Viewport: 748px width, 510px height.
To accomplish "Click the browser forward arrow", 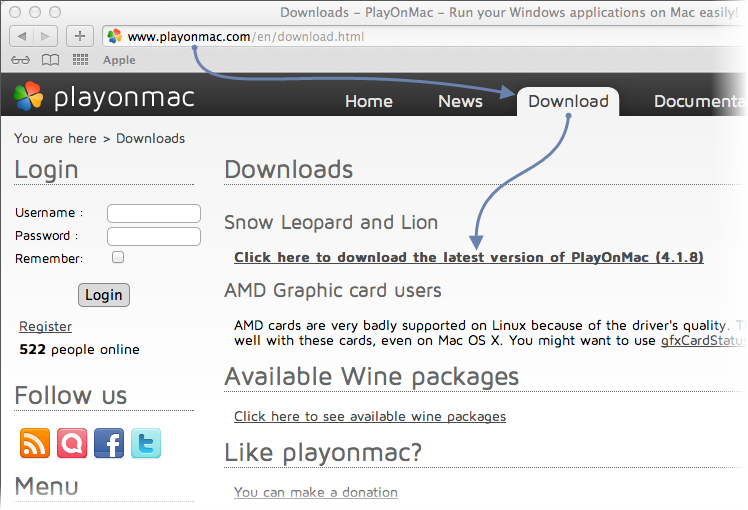I will pos(46,36).
